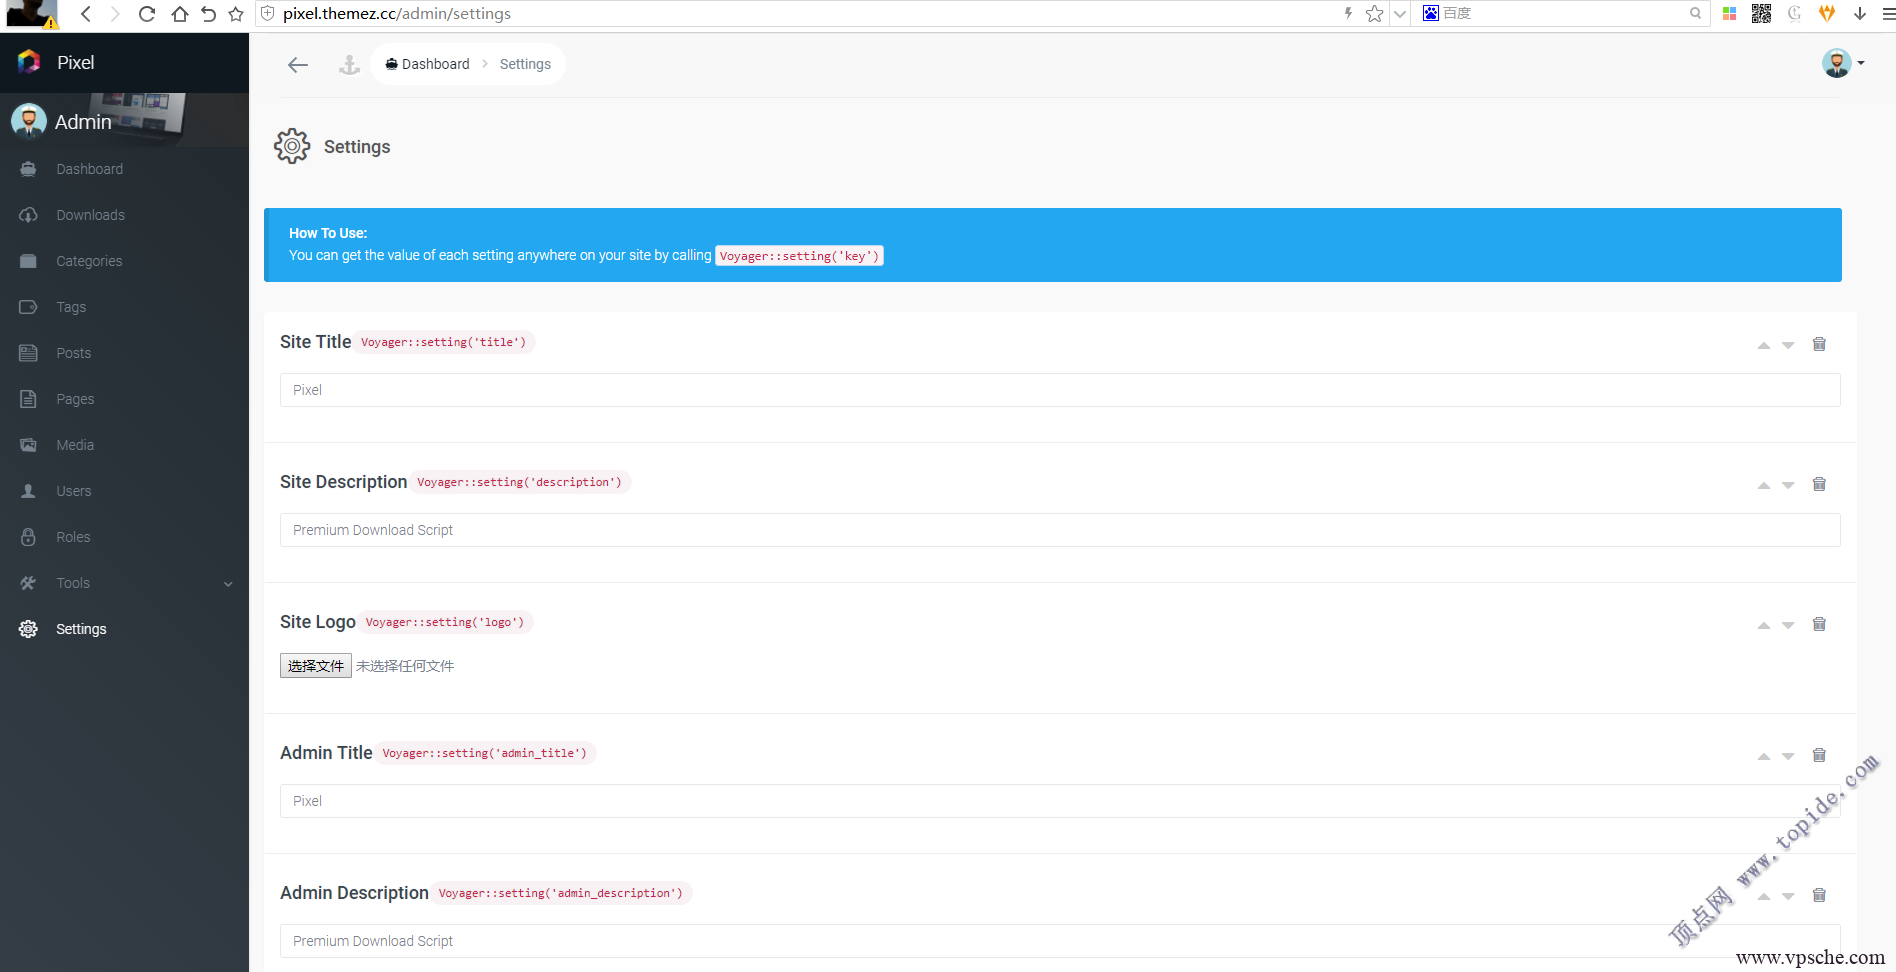Image resolution: width=1896 pixels, height=972 pixels.
Task: Open the address bar dropdown arrow
Action: click(1400, 14)
